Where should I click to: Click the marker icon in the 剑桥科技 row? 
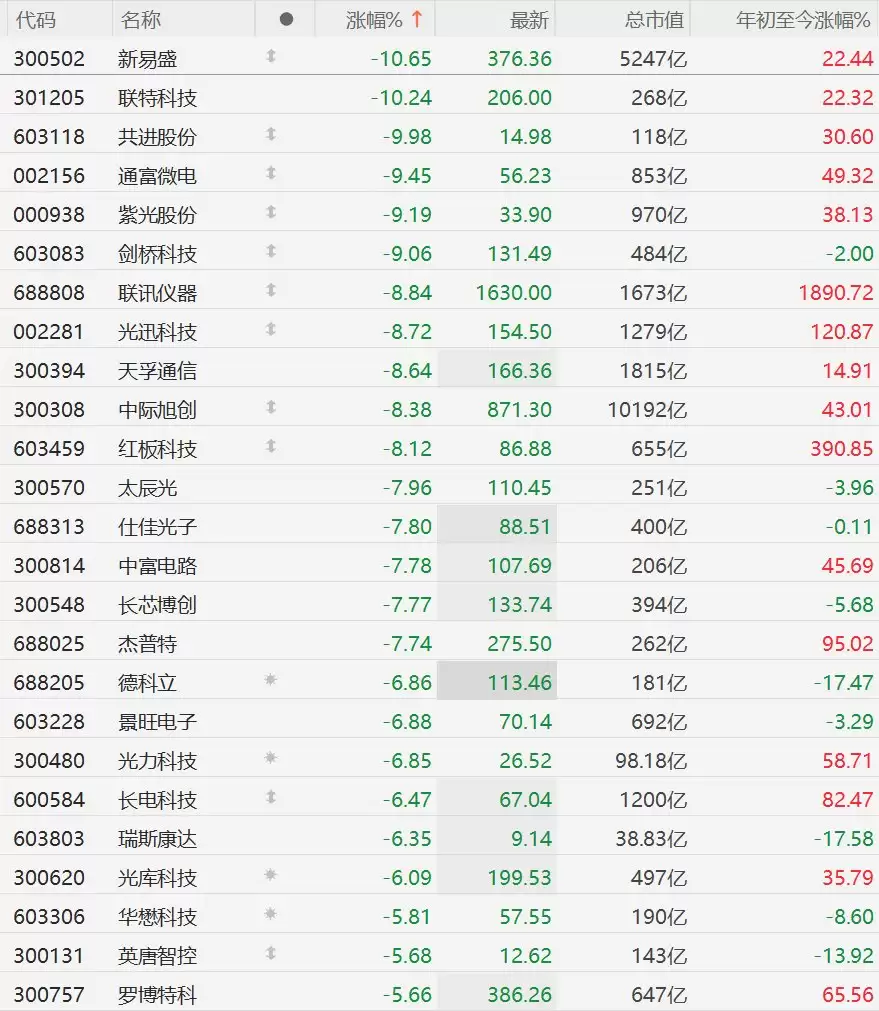[x=271, y=251]
